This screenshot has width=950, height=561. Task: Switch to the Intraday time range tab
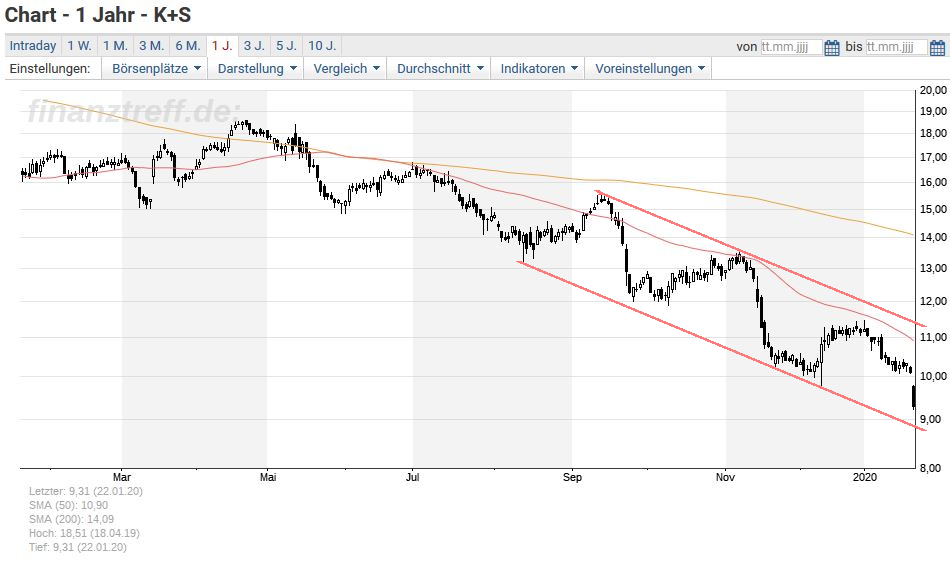tap(33, 45)
